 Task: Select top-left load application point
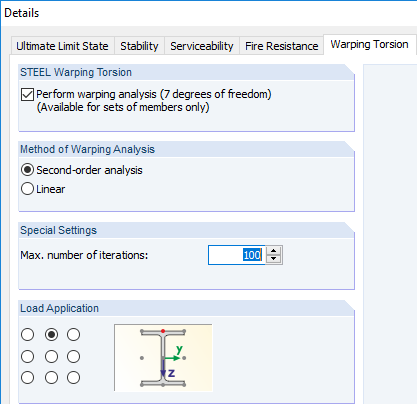27,334
